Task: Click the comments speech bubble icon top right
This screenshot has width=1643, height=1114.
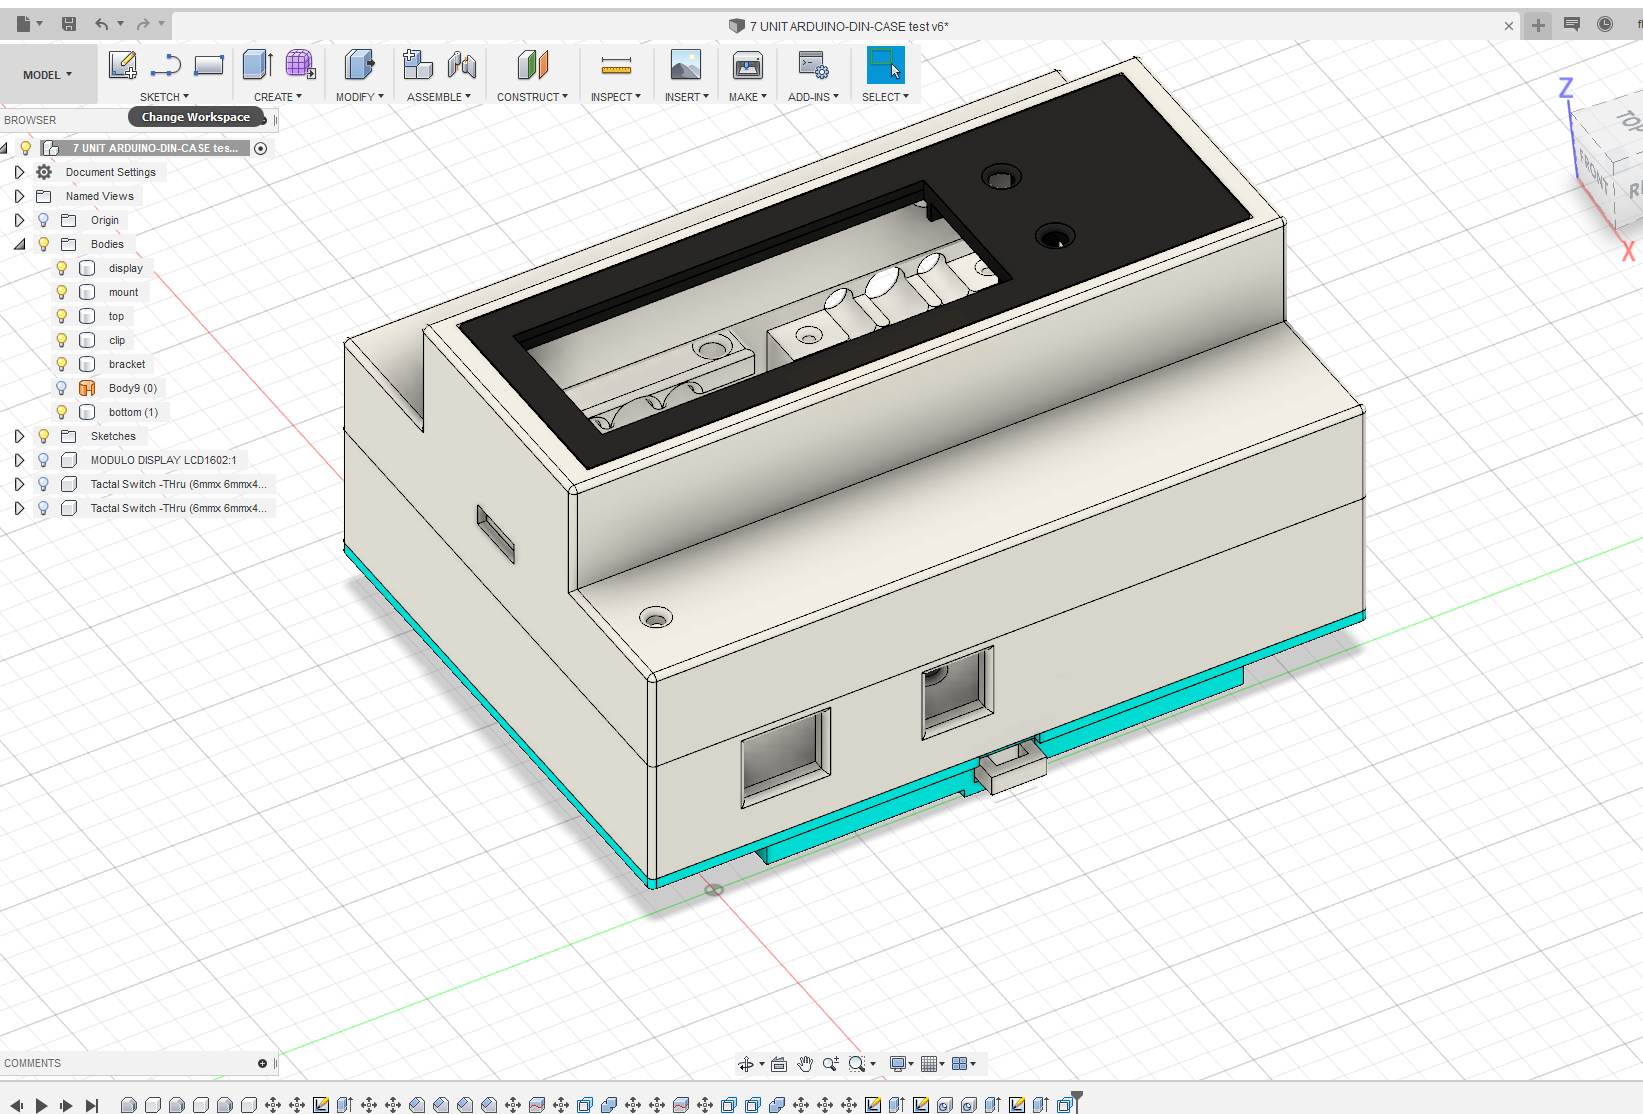Action: 1572,24
